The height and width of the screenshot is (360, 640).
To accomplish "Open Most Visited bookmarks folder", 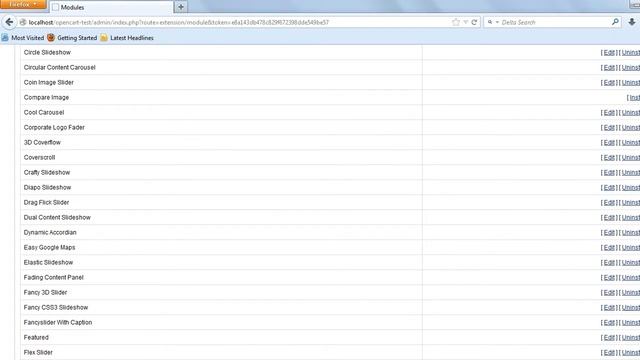I will pyautogui.click(x=23, y=38).
